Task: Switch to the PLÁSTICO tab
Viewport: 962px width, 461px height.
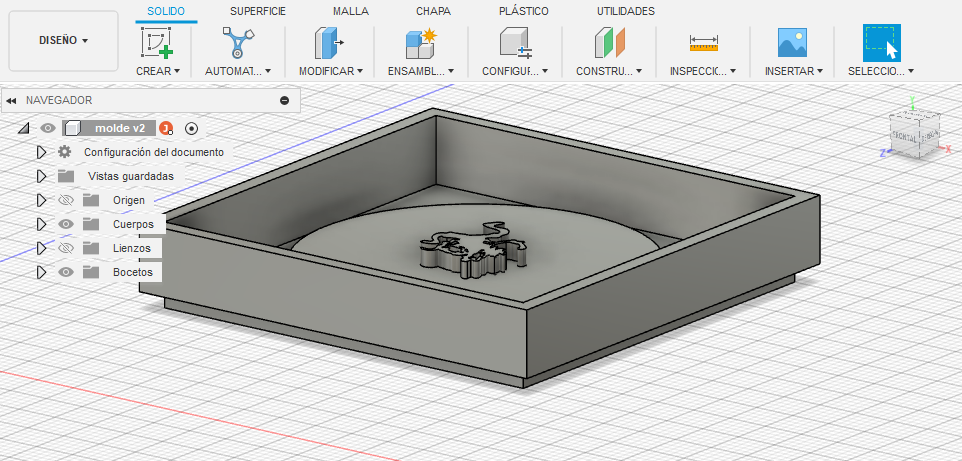Action: (524, 11)
